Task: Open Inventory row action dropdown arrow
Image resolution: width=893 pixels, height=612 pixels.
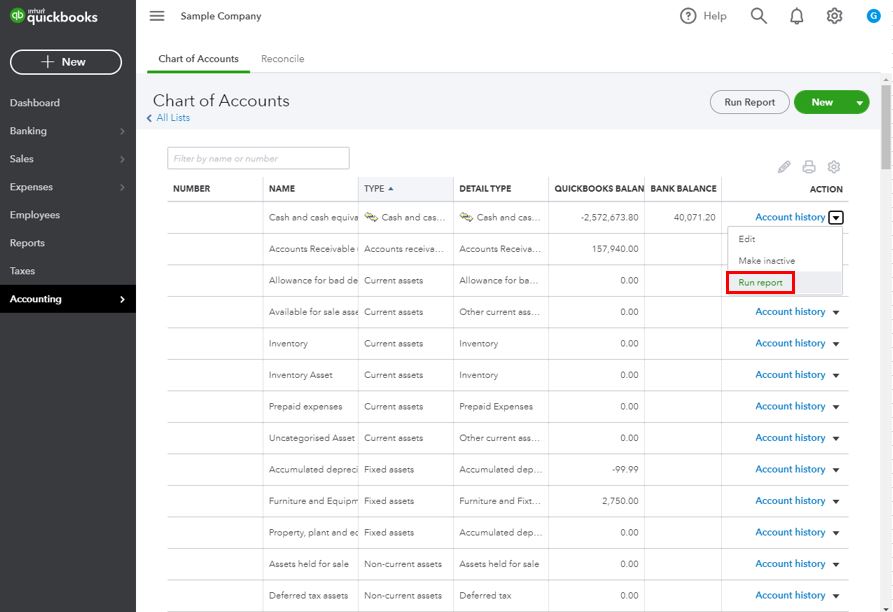Action: pyautogui.click(x=836, y=344)
